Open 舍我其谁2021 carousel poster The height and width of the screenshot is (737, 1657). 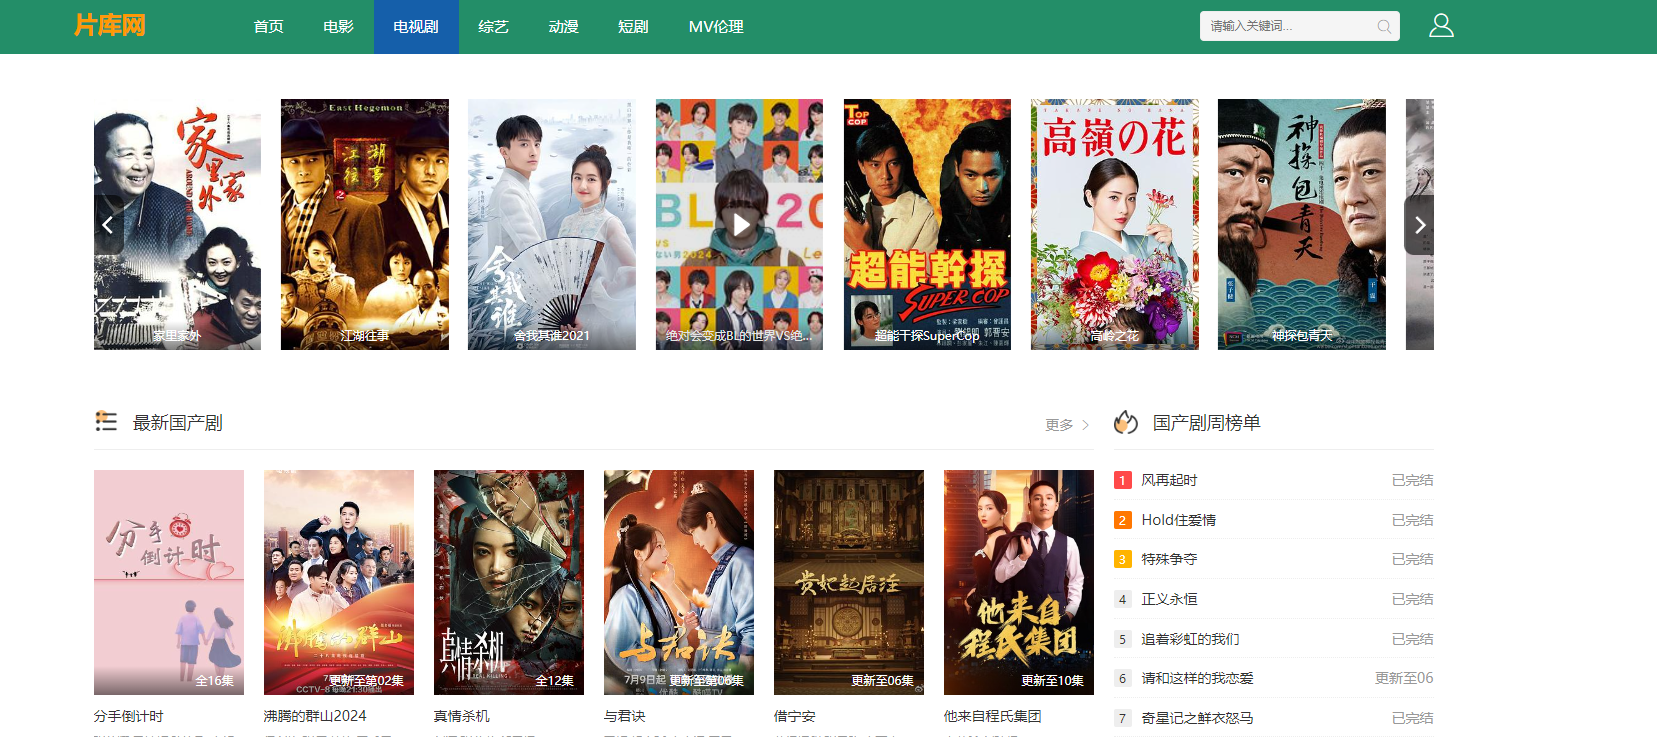pyautogui.click(x=552, y=224)
